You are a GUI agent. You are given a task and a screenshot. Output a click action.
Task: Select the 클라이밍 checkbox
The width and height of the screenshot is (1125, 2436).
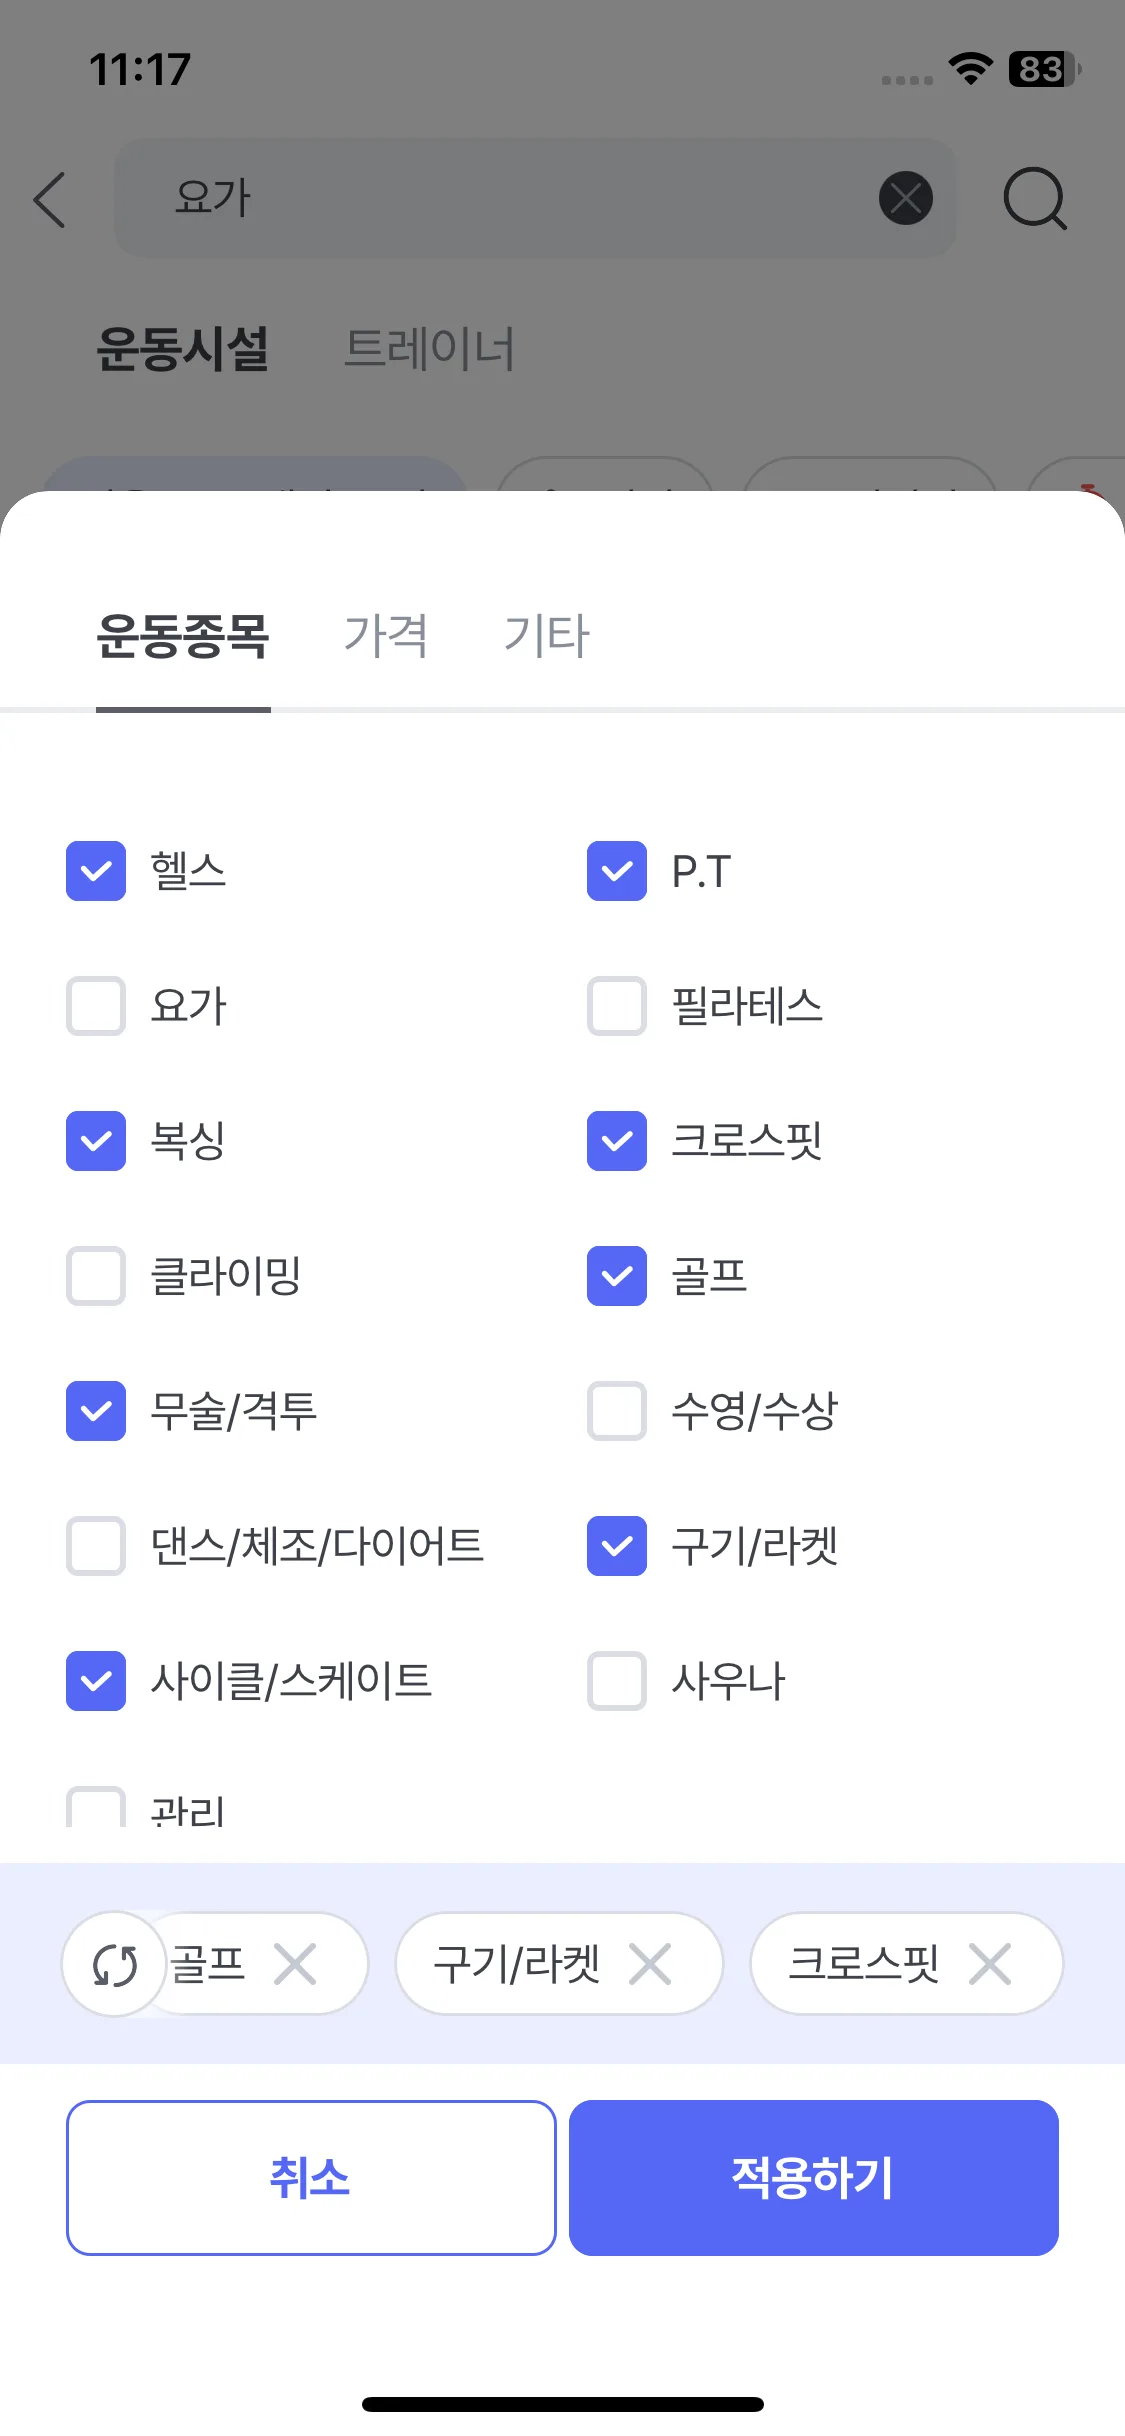(96, 1276)
